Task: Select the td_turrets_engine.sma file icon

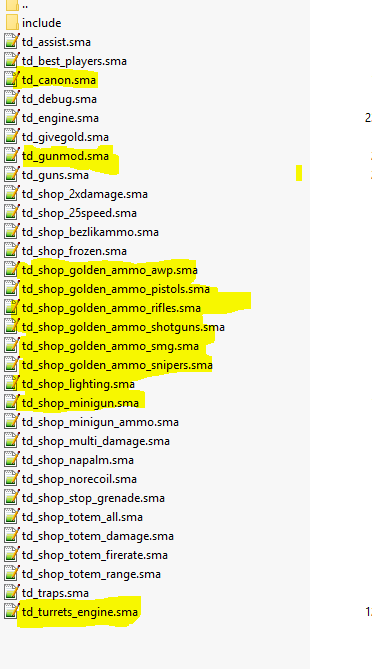Action: [x=12, y=612]
